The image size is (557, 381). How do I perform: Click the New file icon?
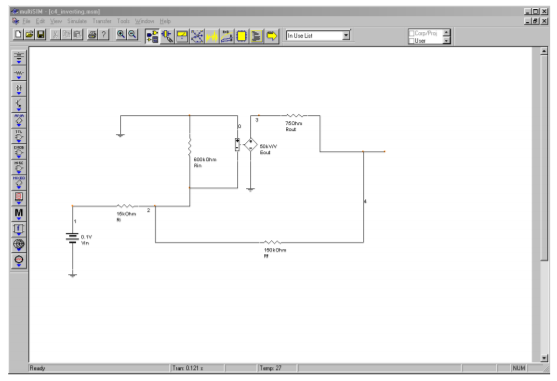coord(18,34)
